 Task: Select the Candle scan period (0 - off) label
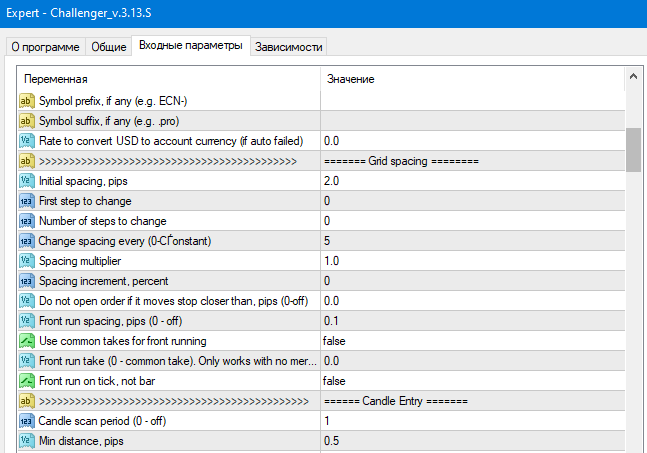tap(102, 421)
